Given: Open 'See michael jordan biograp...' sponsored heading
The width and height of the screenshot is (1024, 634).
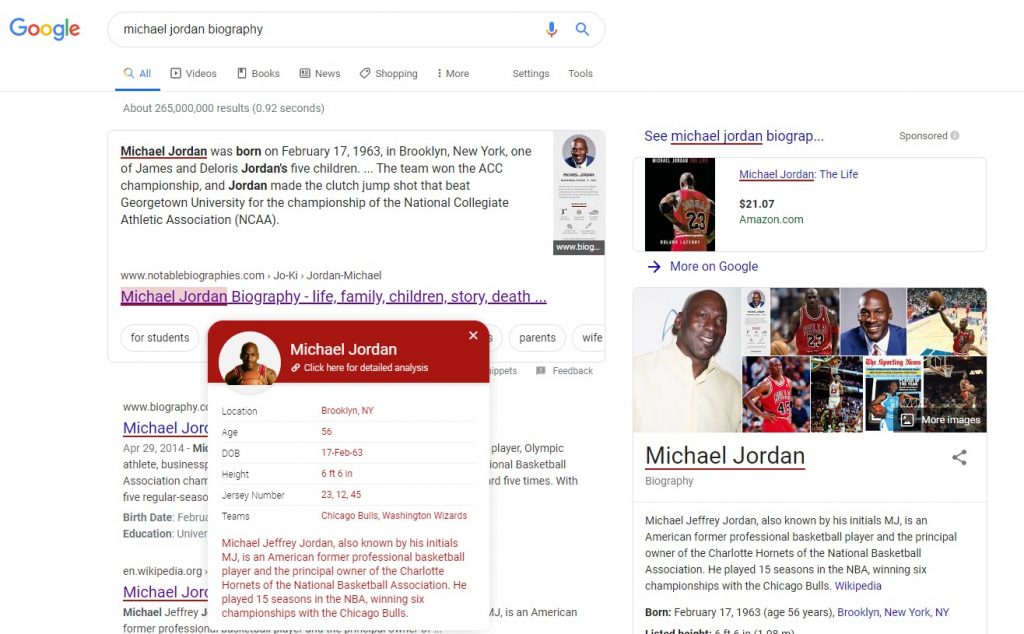Looking at the screenshot, I should (x=733, y=136).
